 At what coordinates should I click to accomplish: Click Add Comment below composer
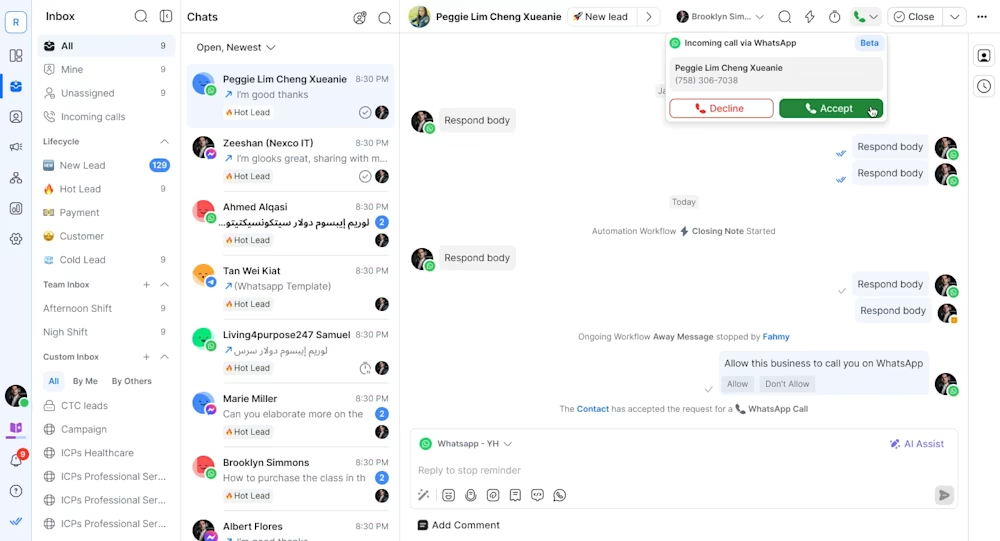[459, 525]
